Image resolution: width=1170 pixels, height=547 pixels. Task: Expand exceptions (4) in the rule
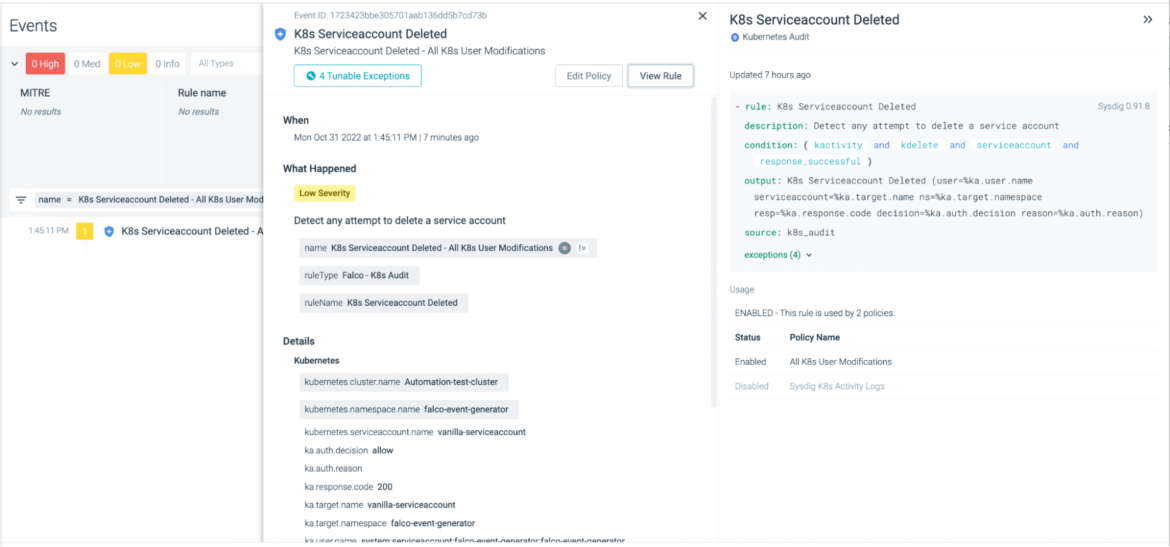pyautogui.click(x=778, y=254)
